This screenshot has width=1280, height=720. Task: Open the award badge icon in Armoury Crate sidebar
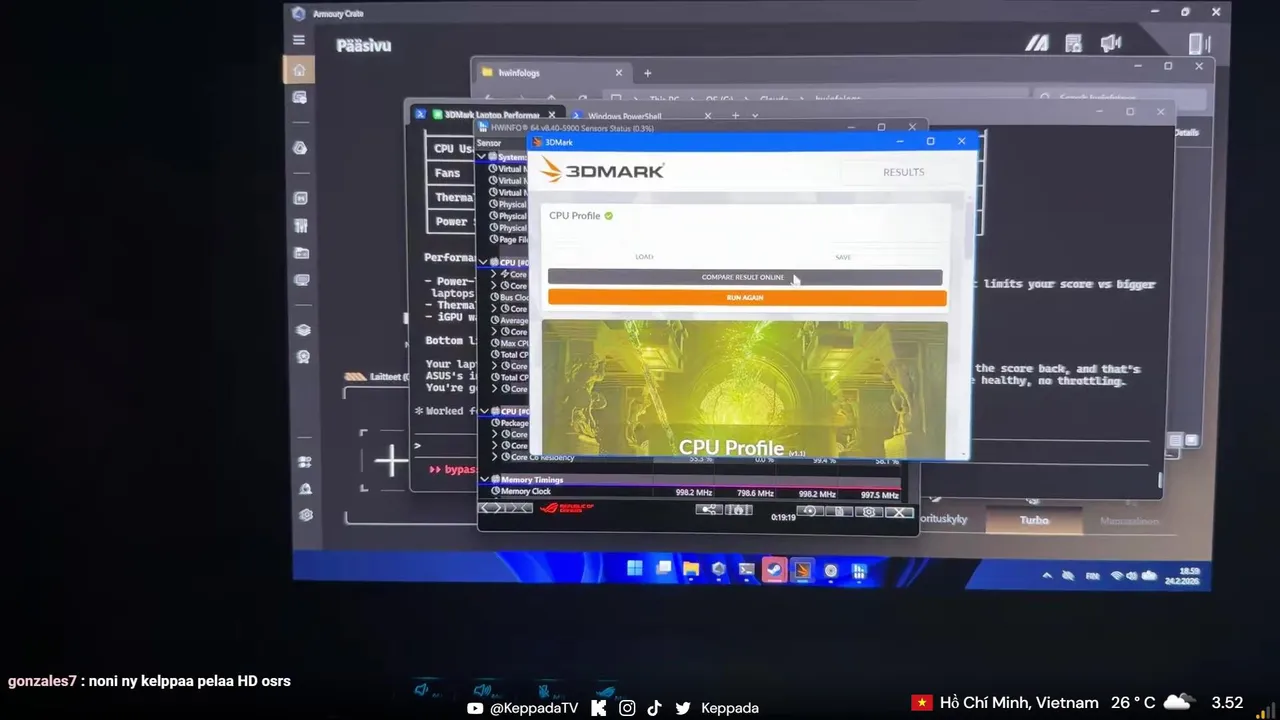pos(303,357)
